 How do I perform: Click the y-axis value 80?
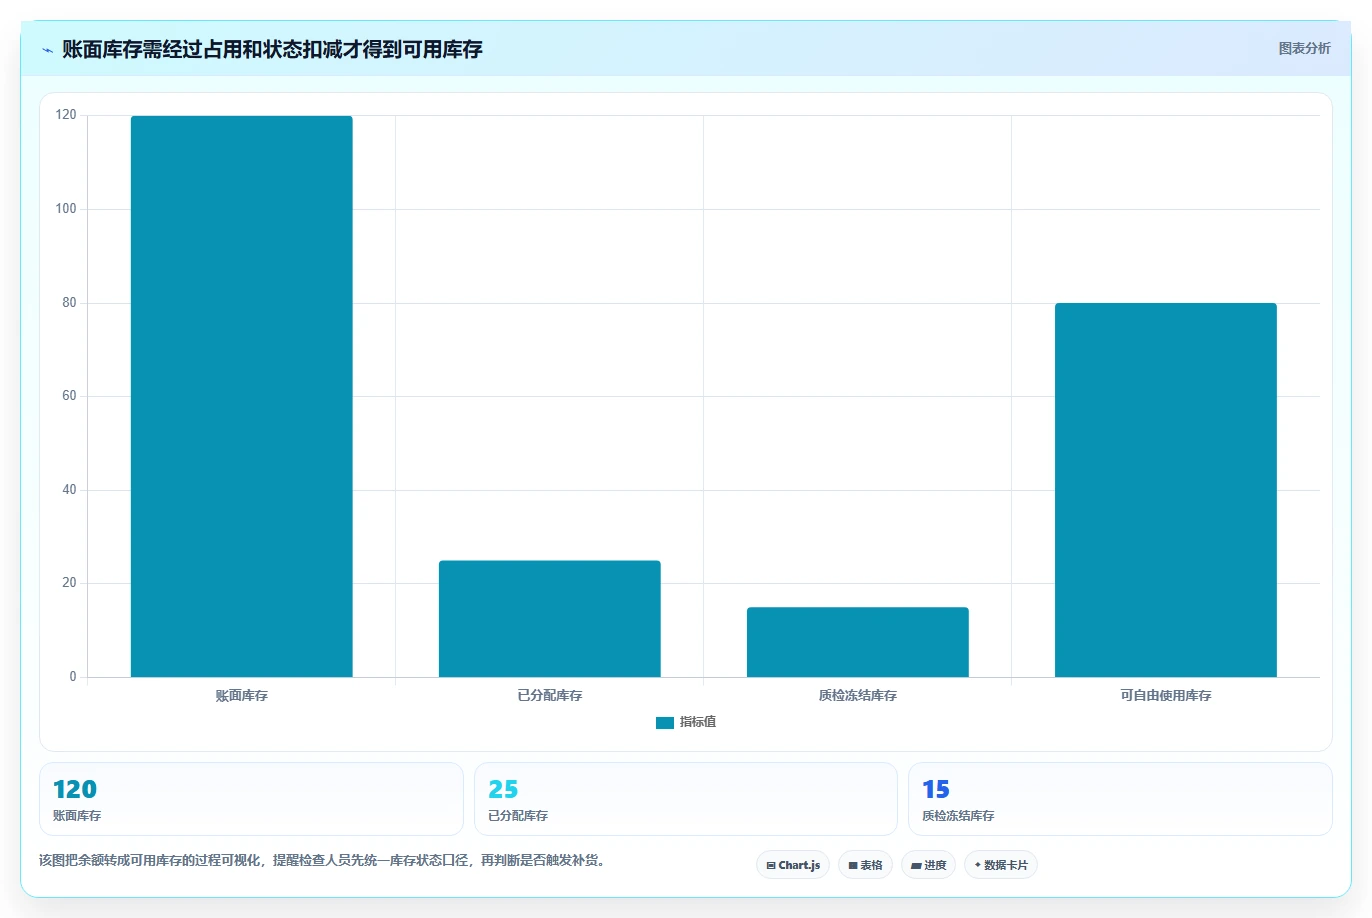pos(69,303)
